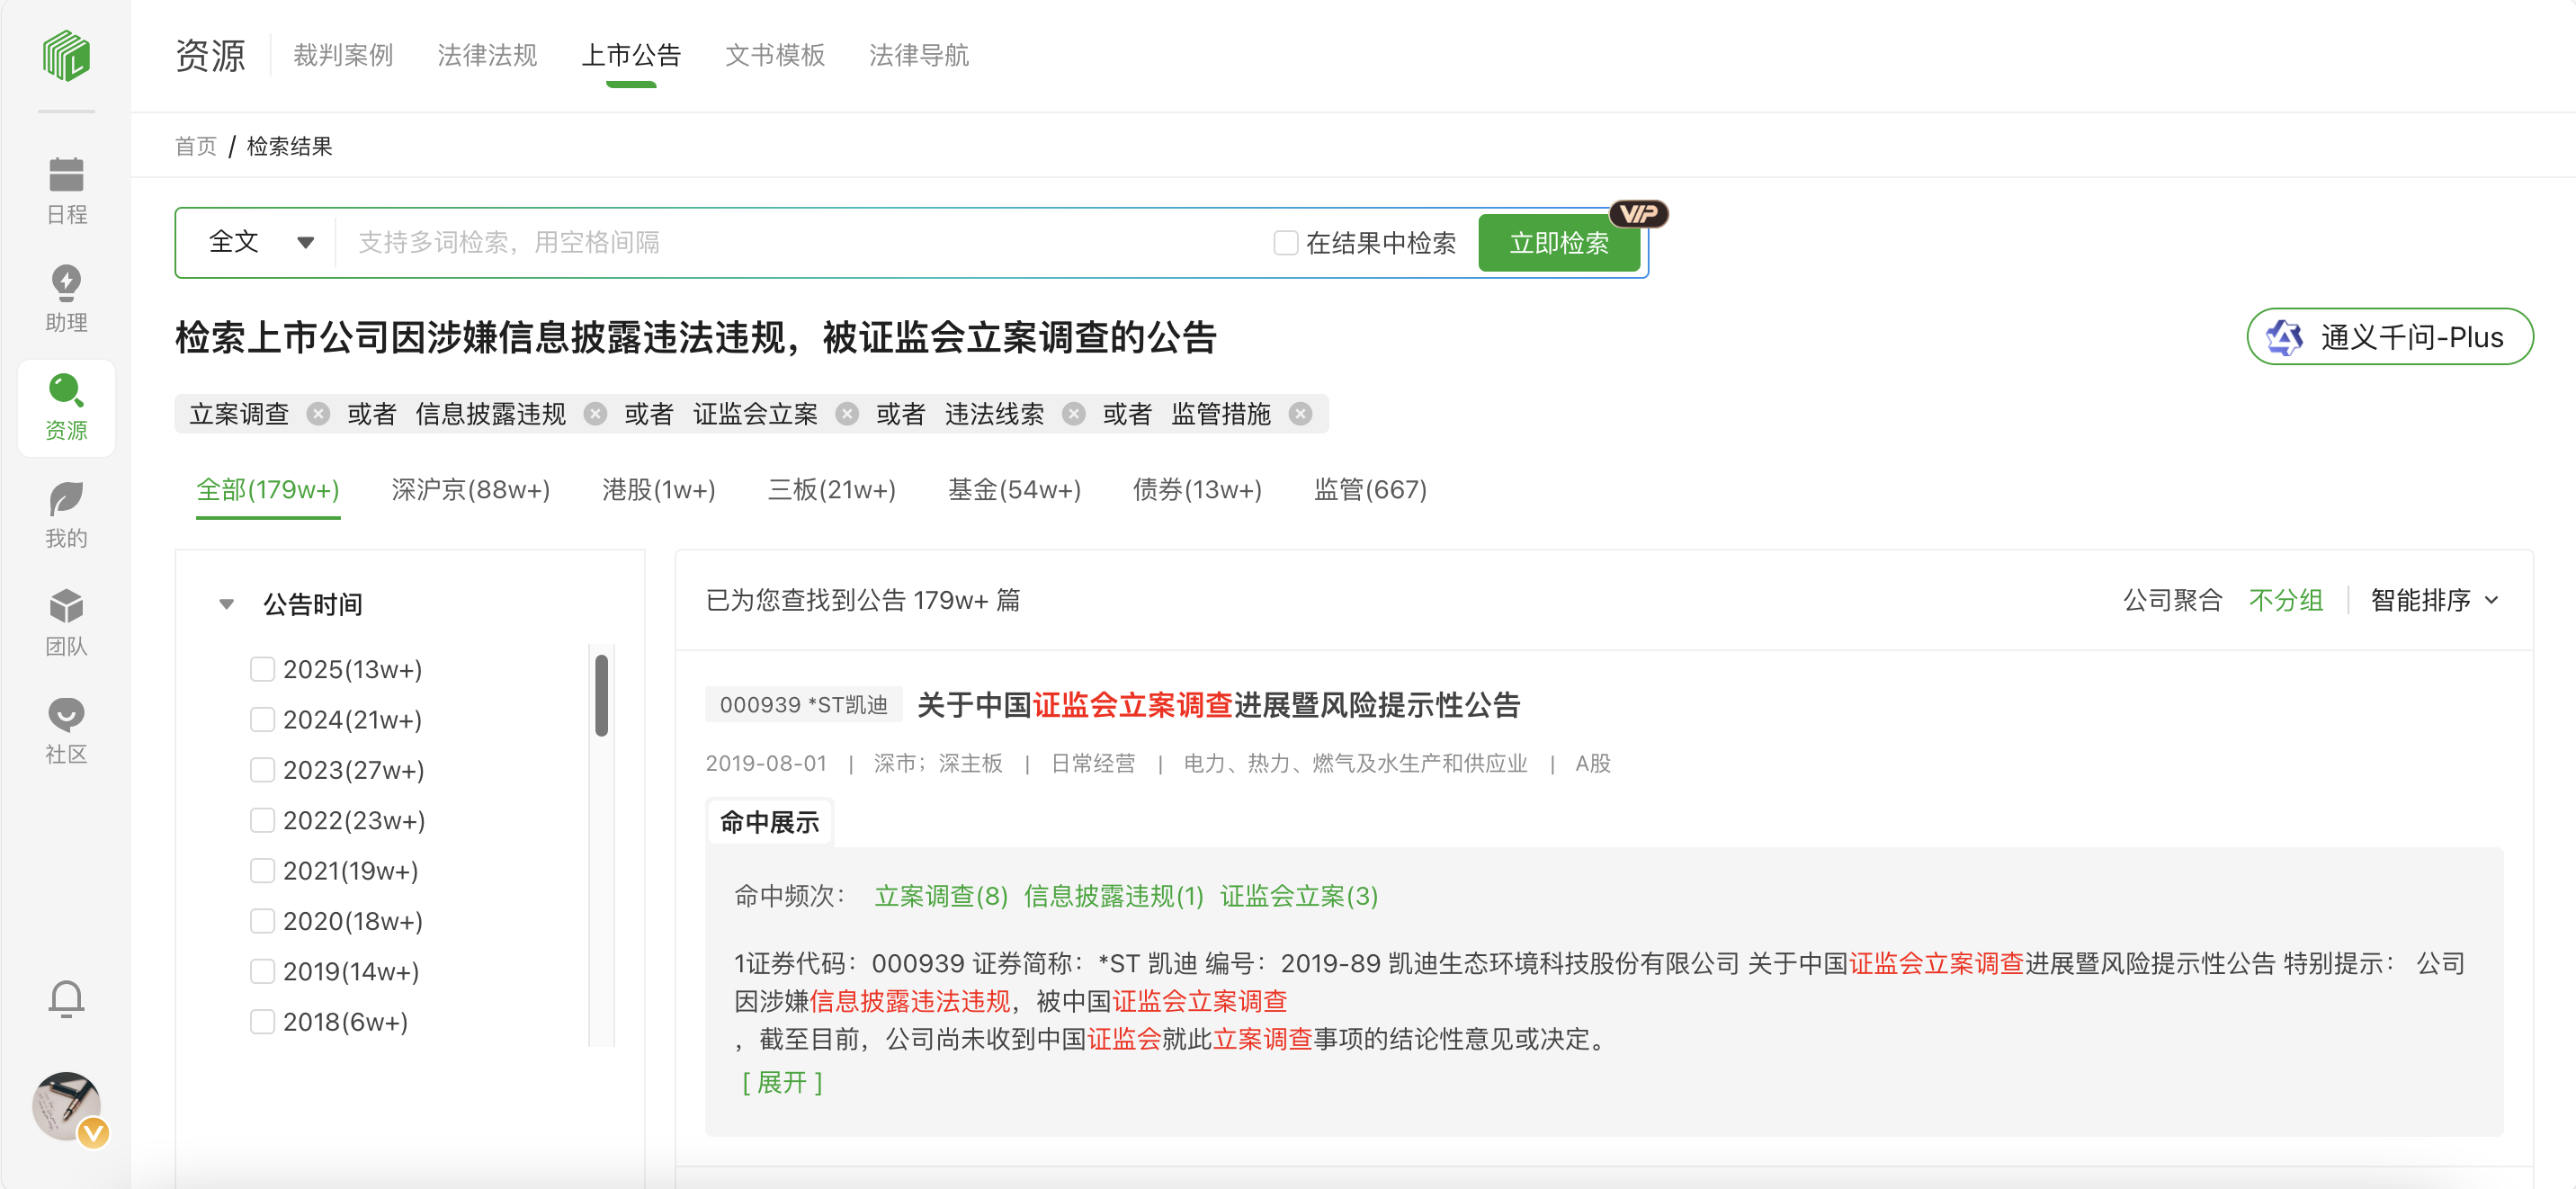The height and width of the screenshot is (1189, 2576).
Task: Select the 港股(1w+) results tab
Action: tap(659, 490)
